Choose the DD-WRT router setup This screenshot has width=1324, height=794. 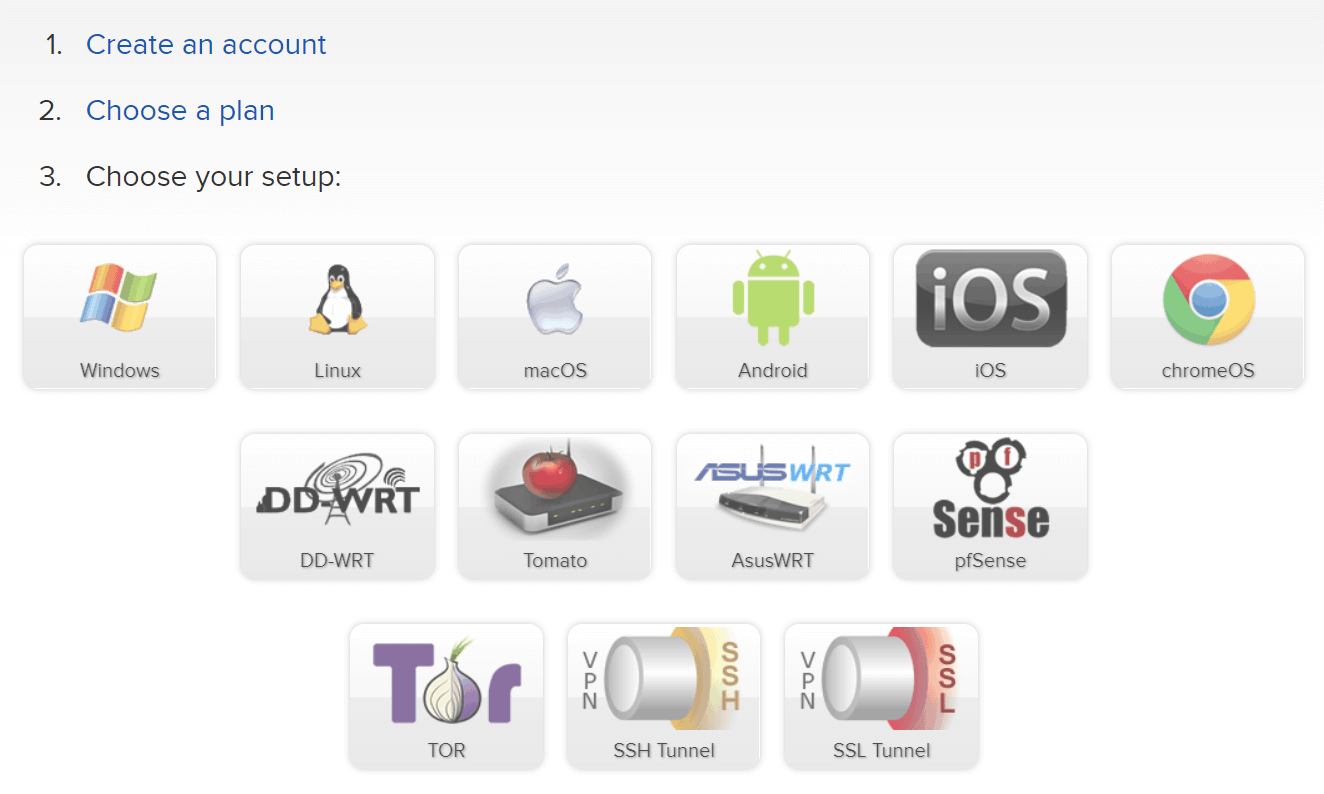[x=337, y=506]
